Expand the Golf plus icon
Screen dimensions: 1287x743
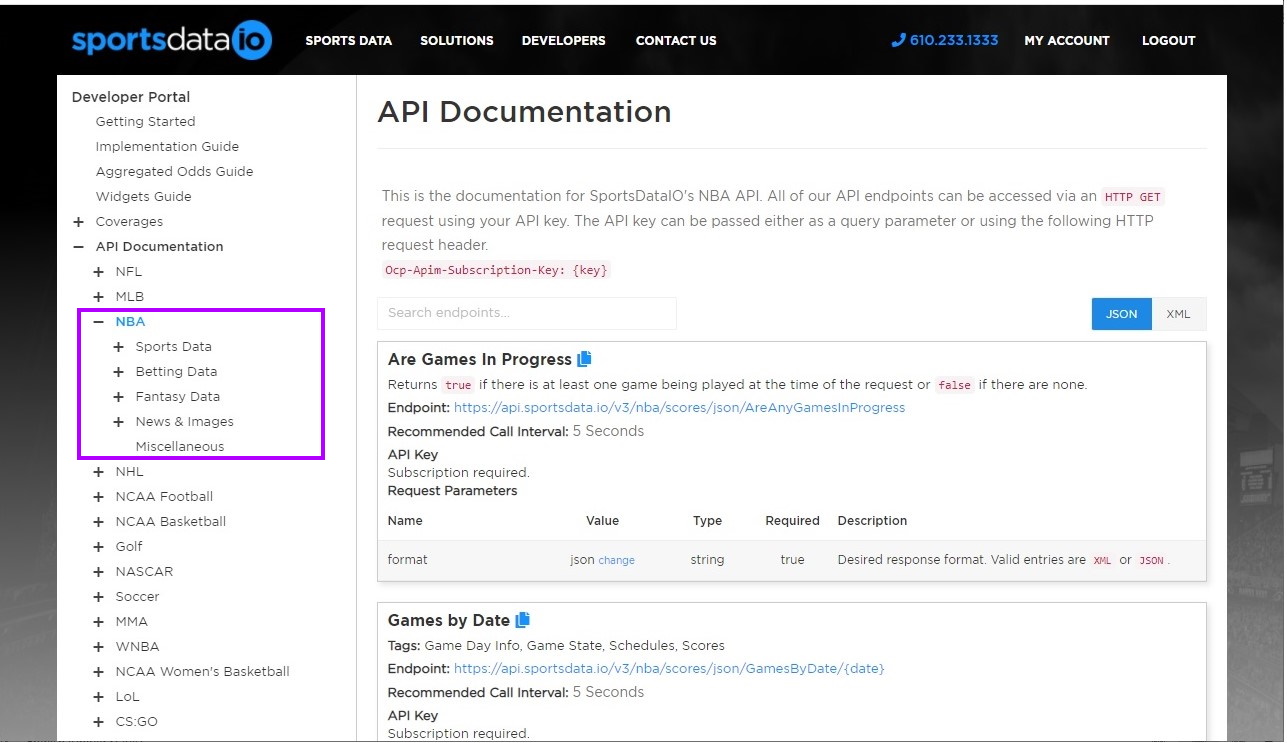click(x=98, y=547)
